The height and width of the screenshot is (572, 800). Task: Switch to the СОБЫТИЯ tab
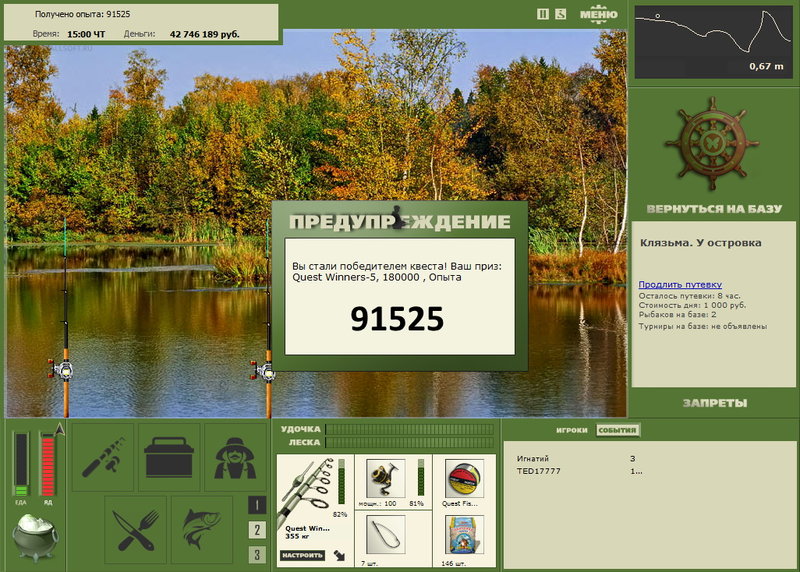[x=617, y=430]
